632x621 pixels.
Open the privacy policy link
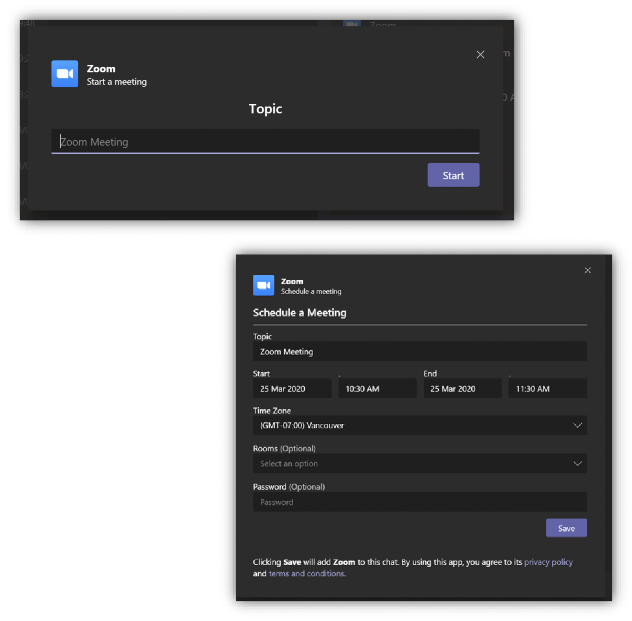548,562
